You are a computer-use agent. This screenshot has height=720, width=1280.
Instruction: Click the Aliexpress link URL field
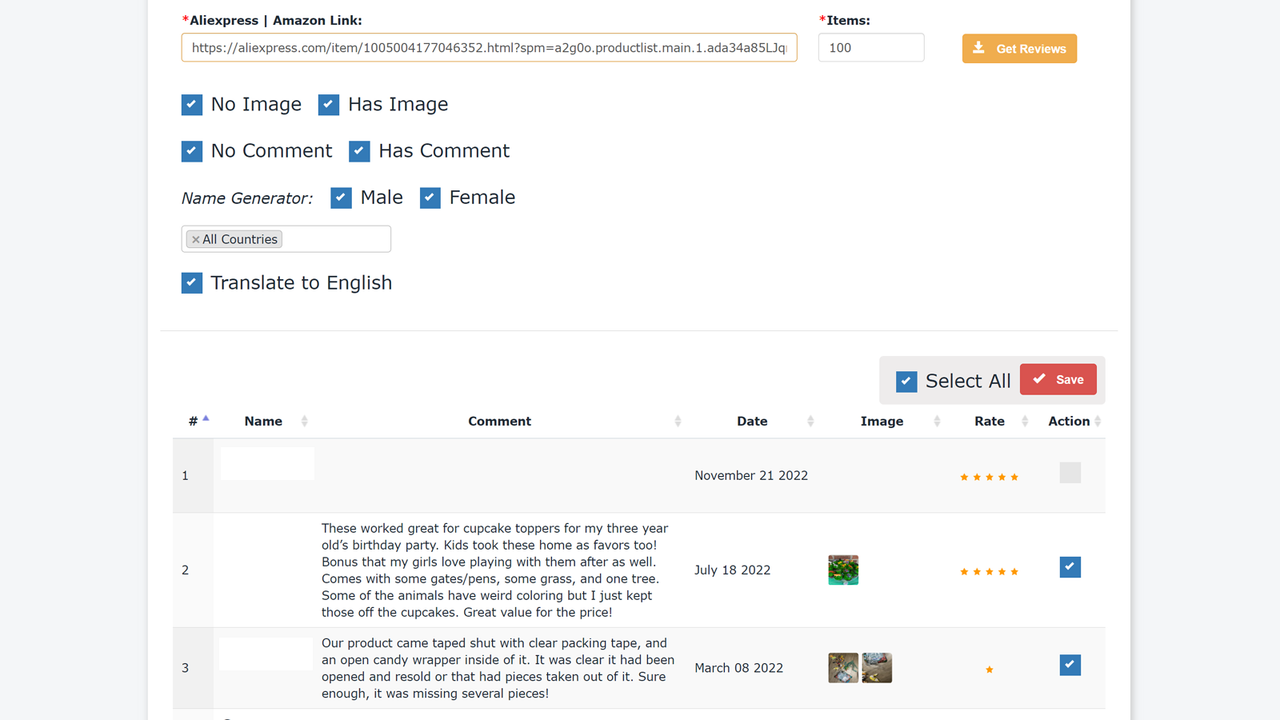[x=489, y=47]
